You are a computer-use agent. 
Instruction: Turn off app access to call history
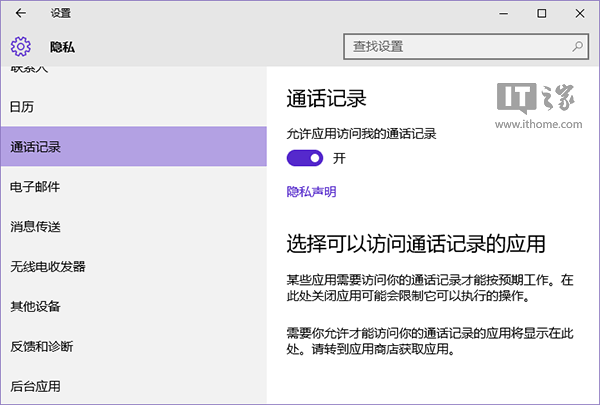tap(305, 158)
